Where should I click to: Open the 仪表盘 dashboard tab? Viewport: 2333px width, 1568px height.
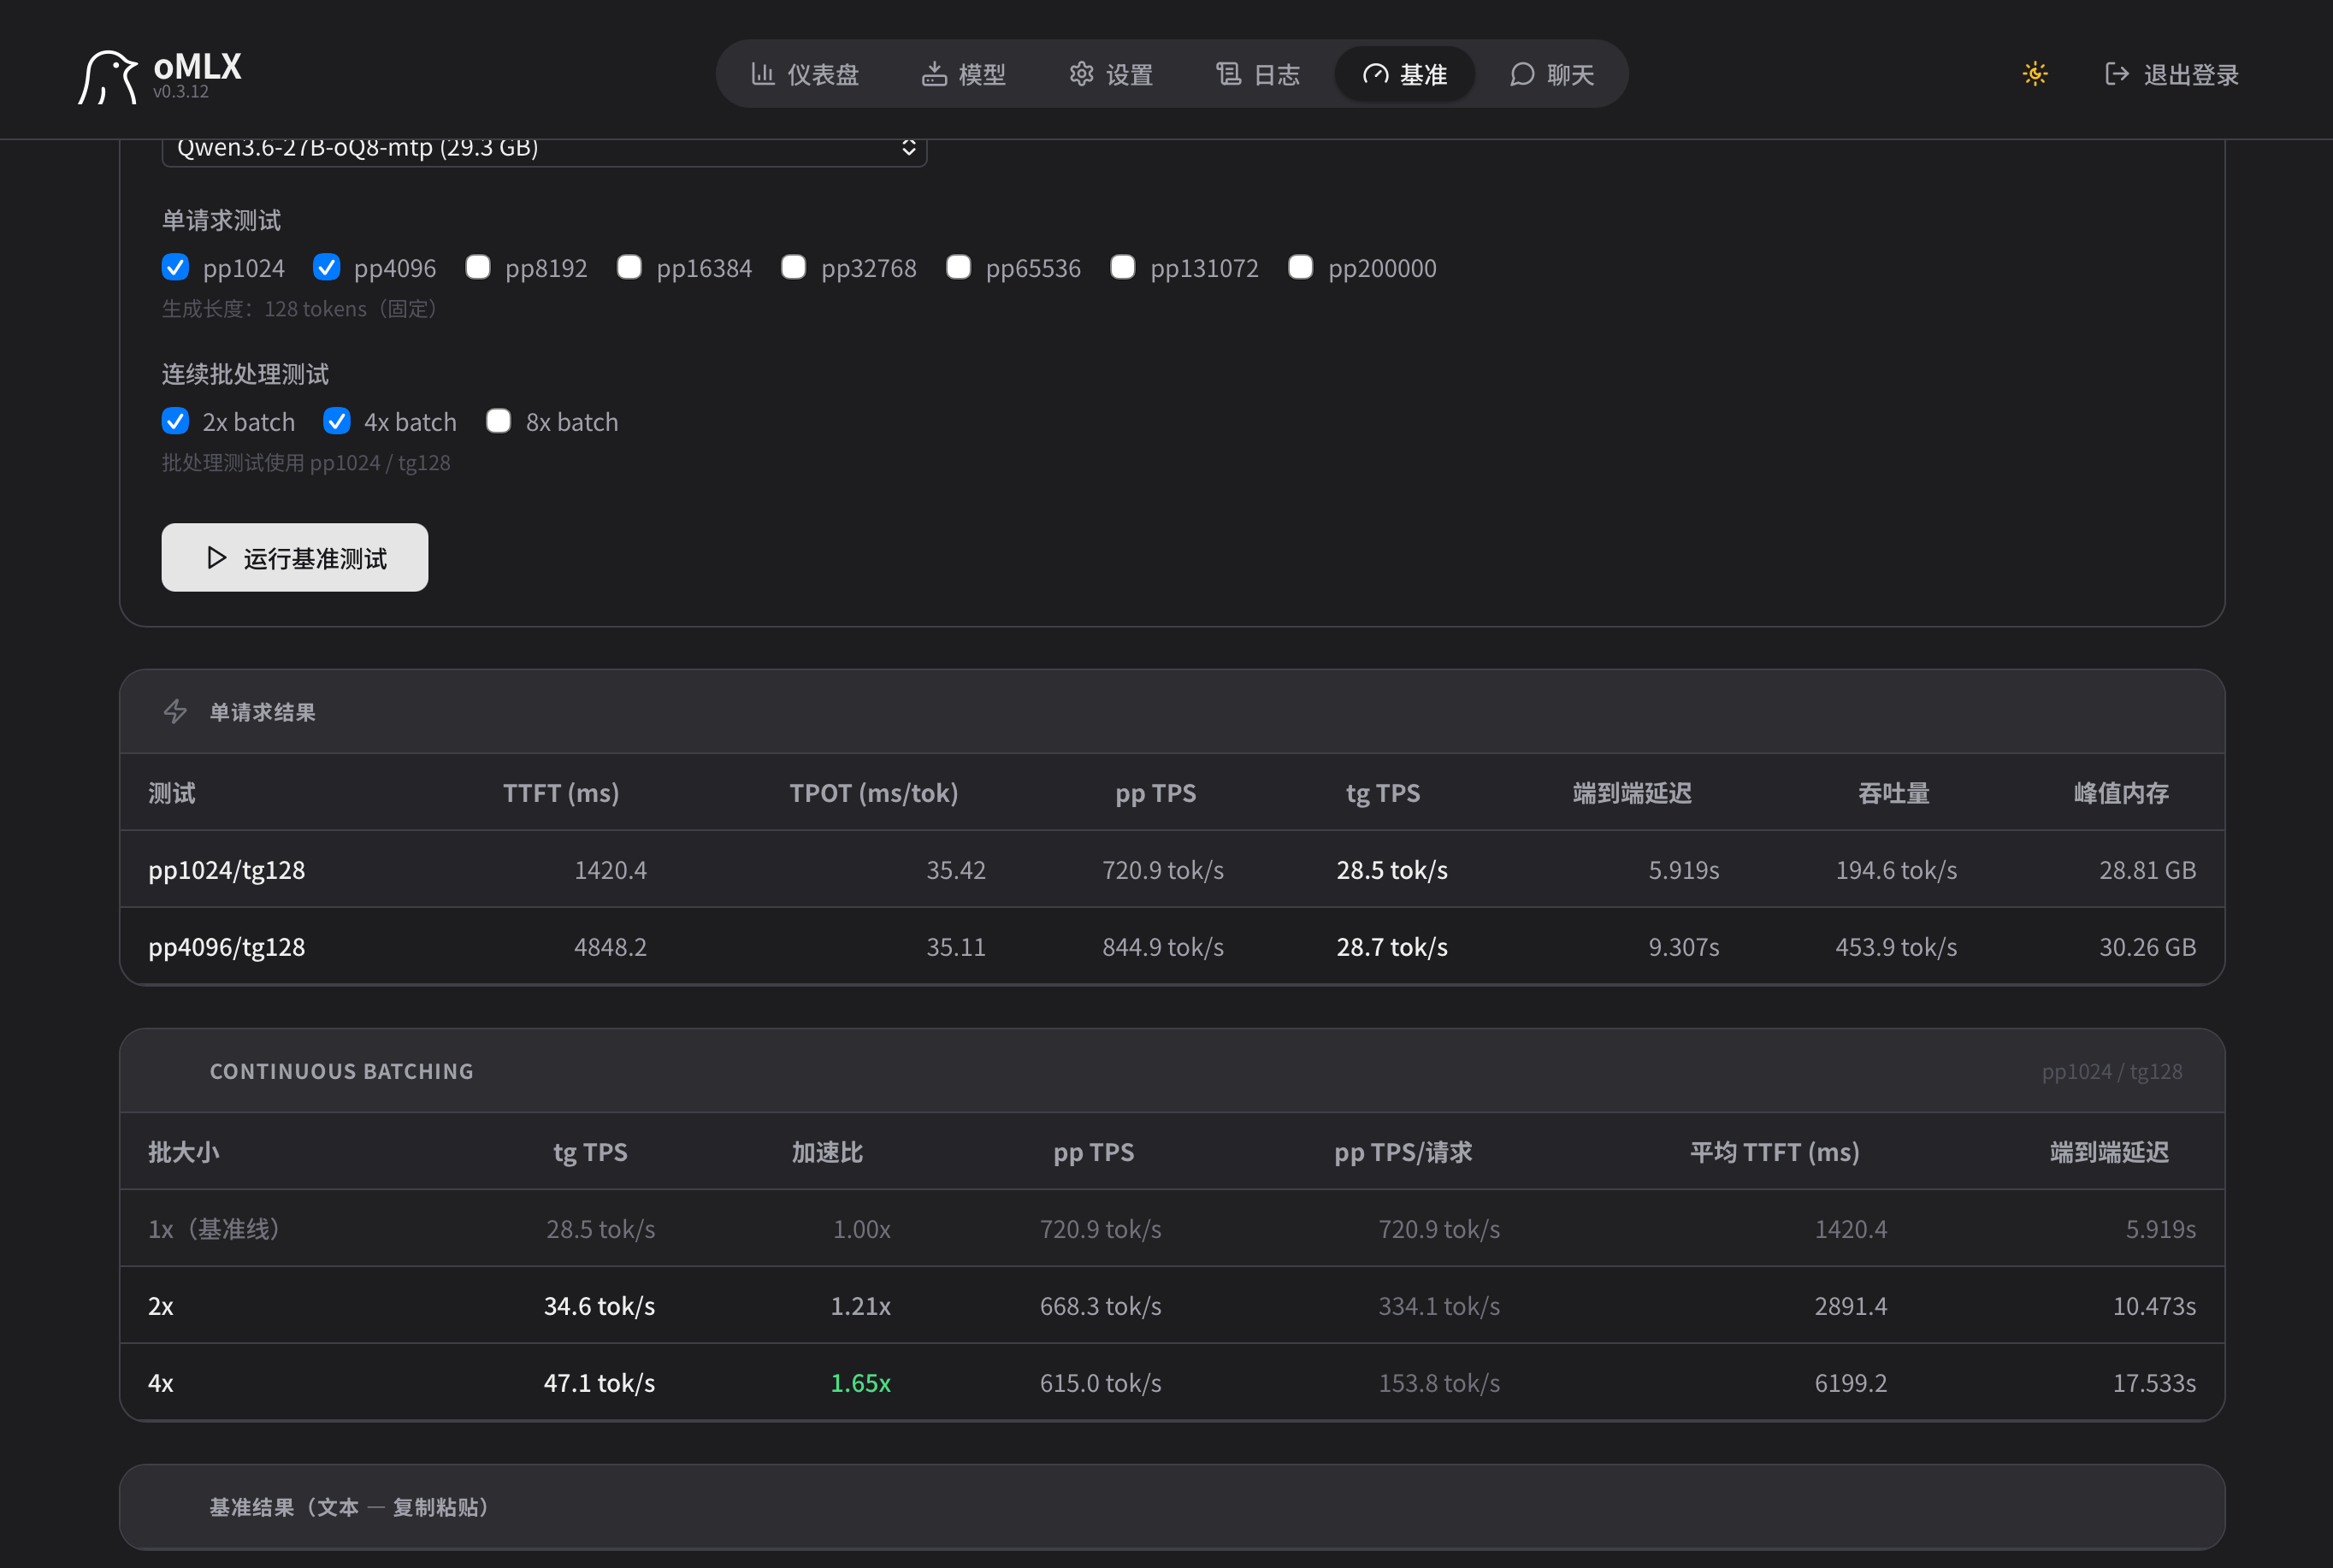(805, 74)
